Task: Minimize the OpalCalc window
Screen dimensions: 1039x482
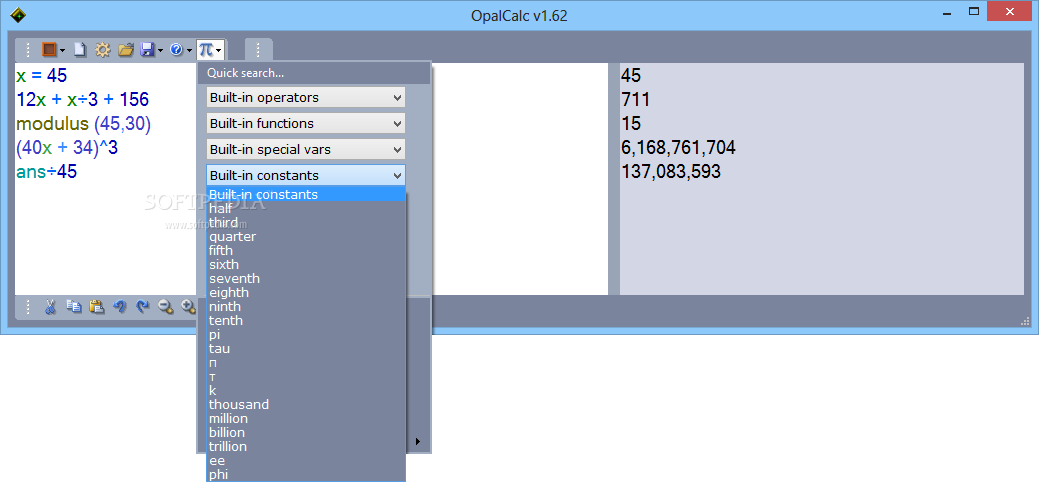Action: pos(948,12)
